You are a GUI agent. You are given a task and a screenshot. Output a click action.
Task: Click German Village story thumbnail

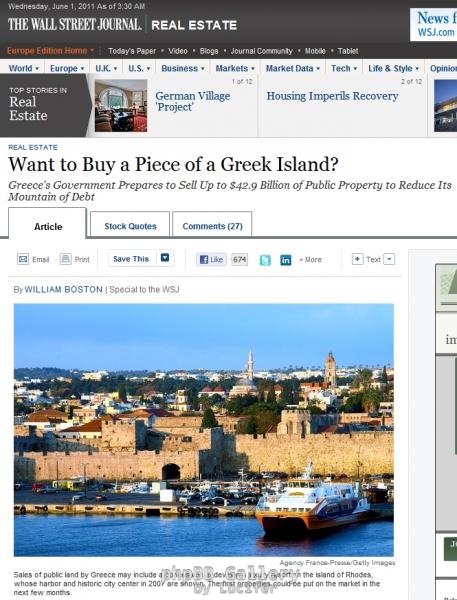pos(121,106)
